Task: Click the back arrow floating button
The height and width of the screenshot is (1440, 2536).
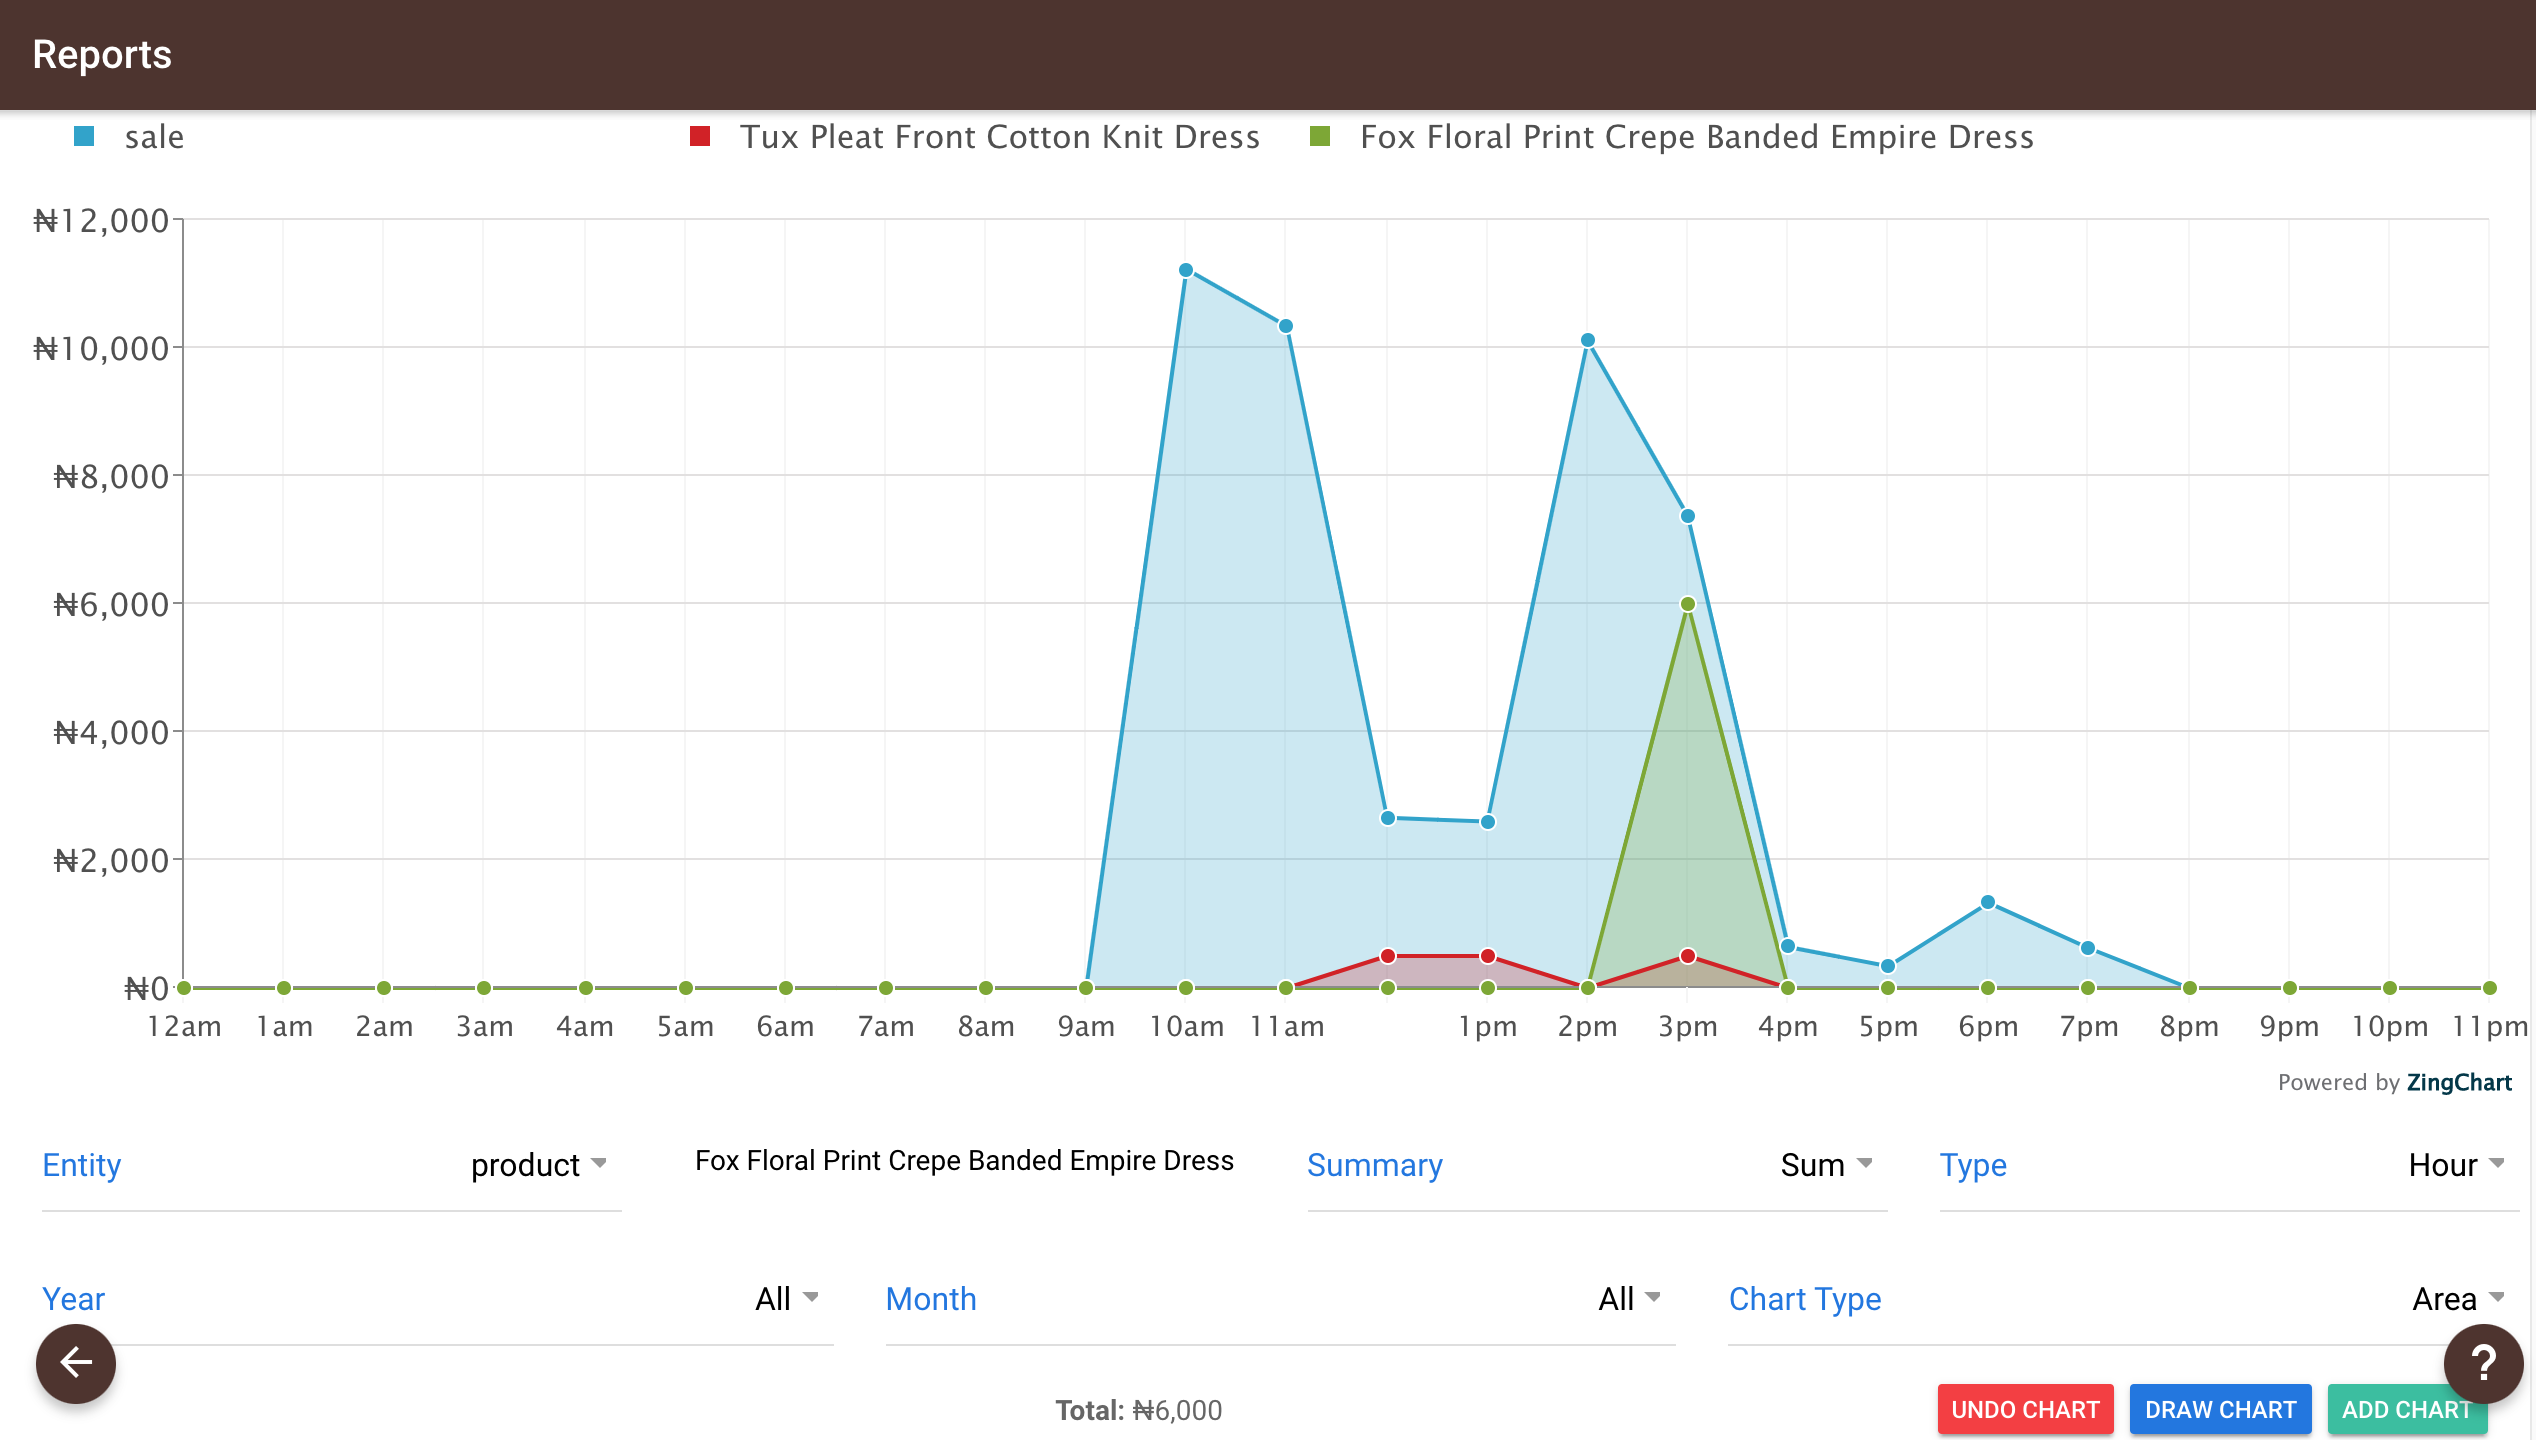Action: 76,1363
